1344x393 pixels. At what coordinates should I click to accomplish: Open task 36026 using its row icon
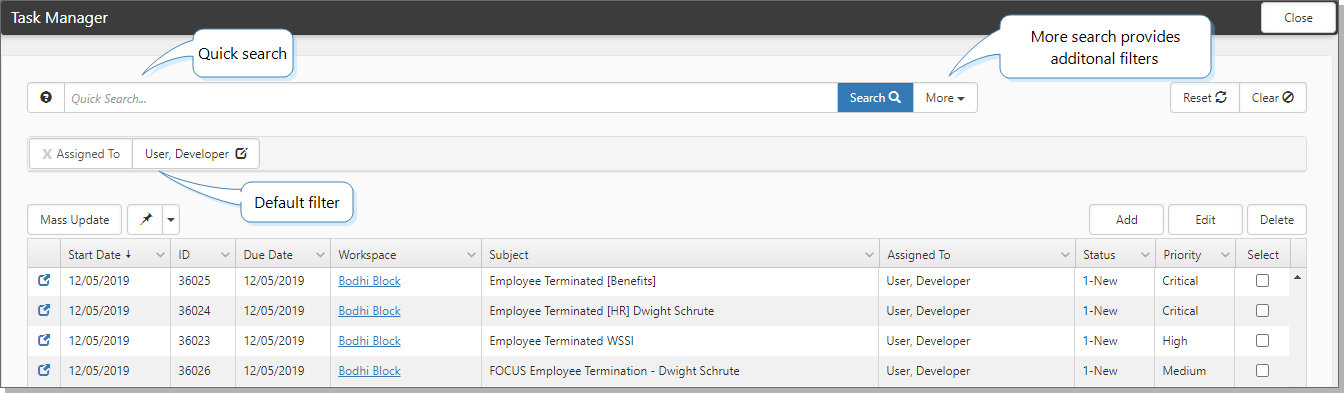coord(44,371)
